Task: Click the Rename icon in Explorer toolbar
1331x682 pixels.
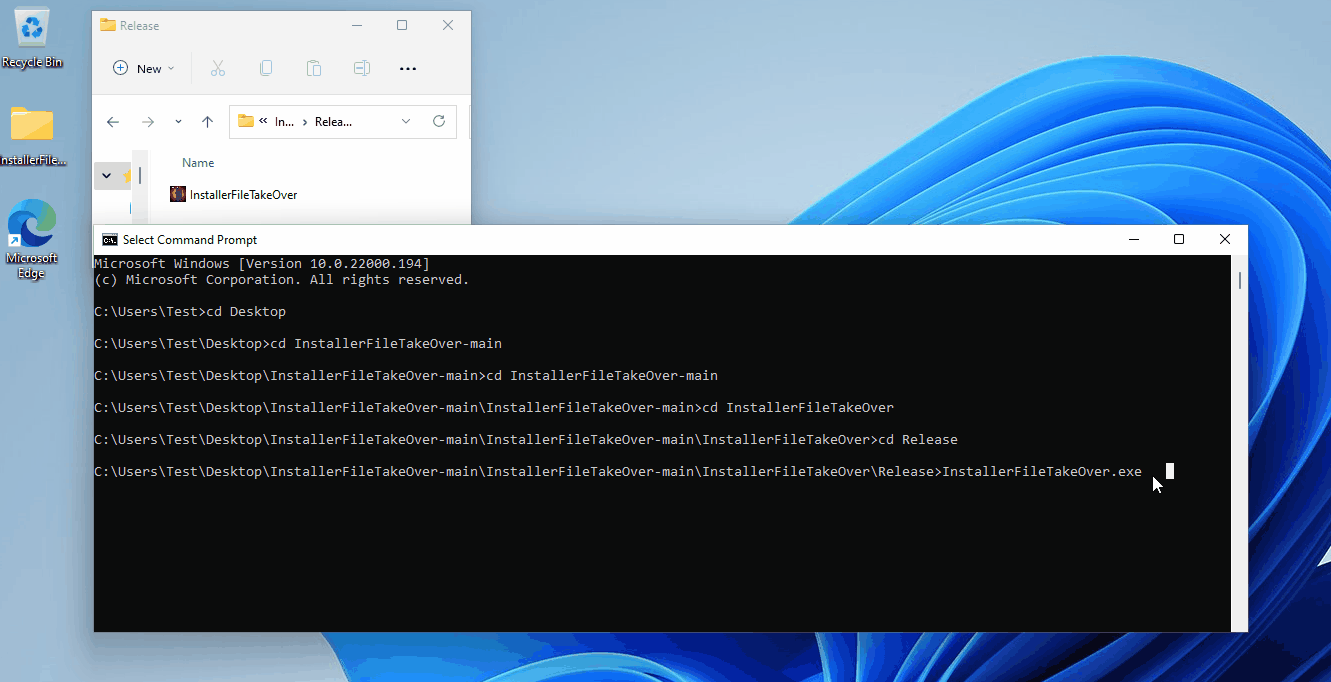Action: [362, 68]
